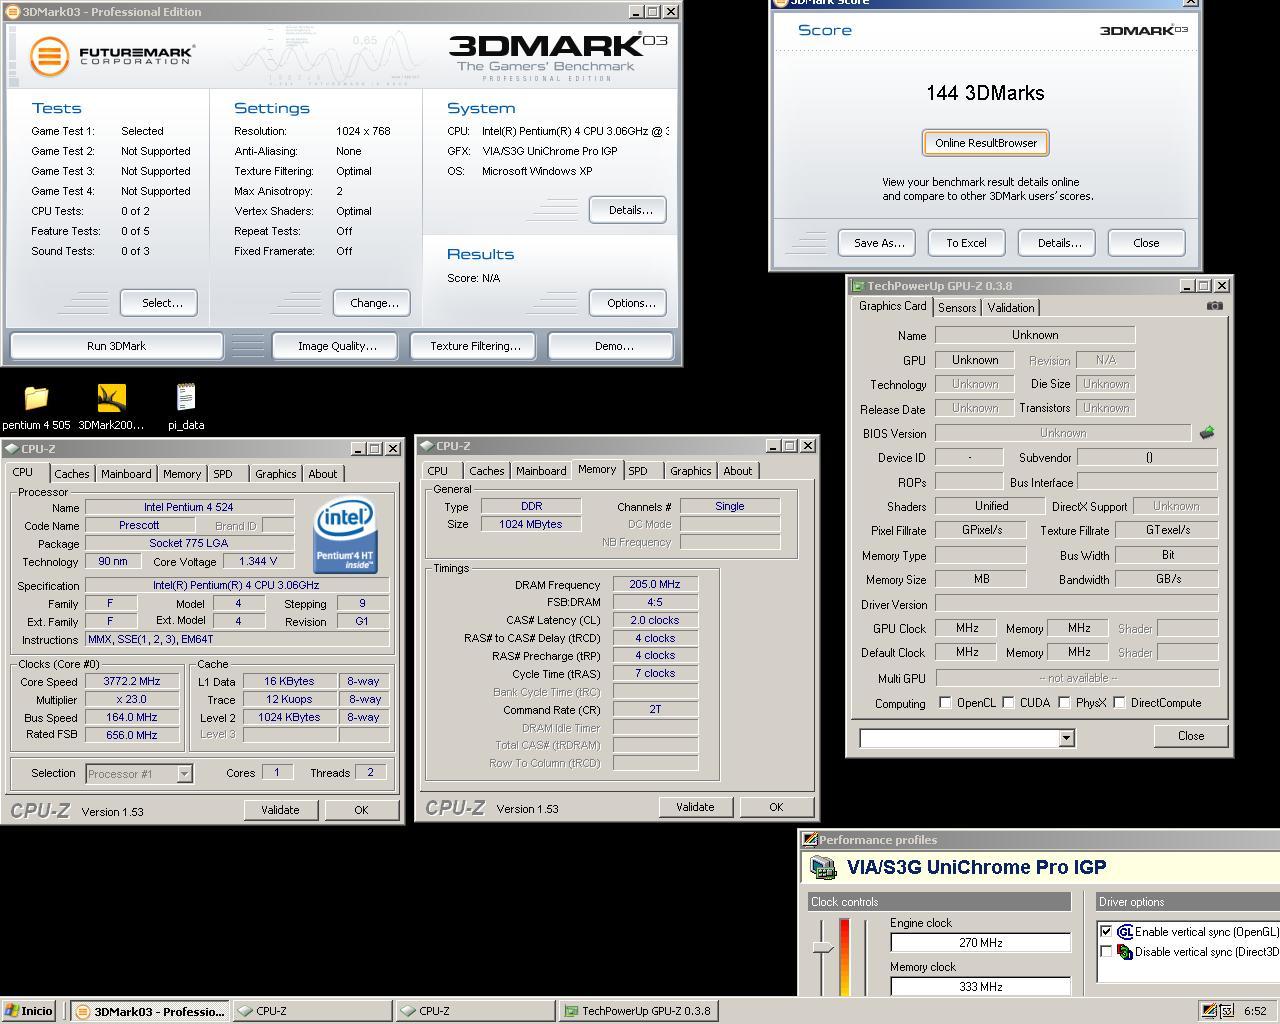Select CPU tab in Memory CPU-Z window
Screen dimensions: 1280x1024
[x=438, y=471]
